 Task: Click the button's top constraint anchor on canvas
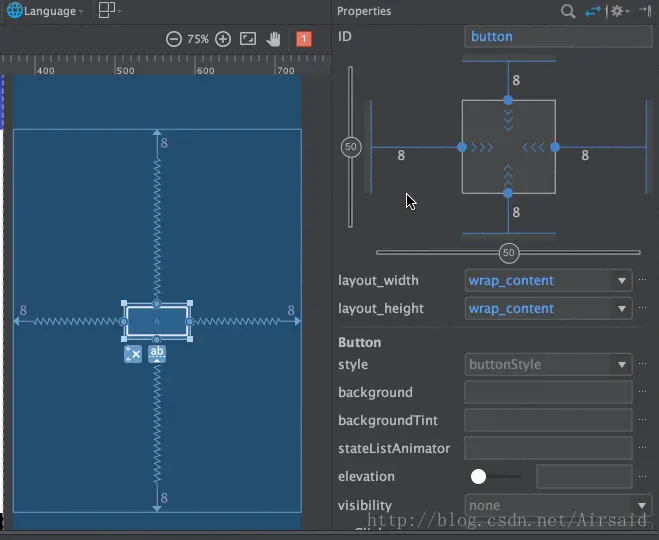coord(157,303)
